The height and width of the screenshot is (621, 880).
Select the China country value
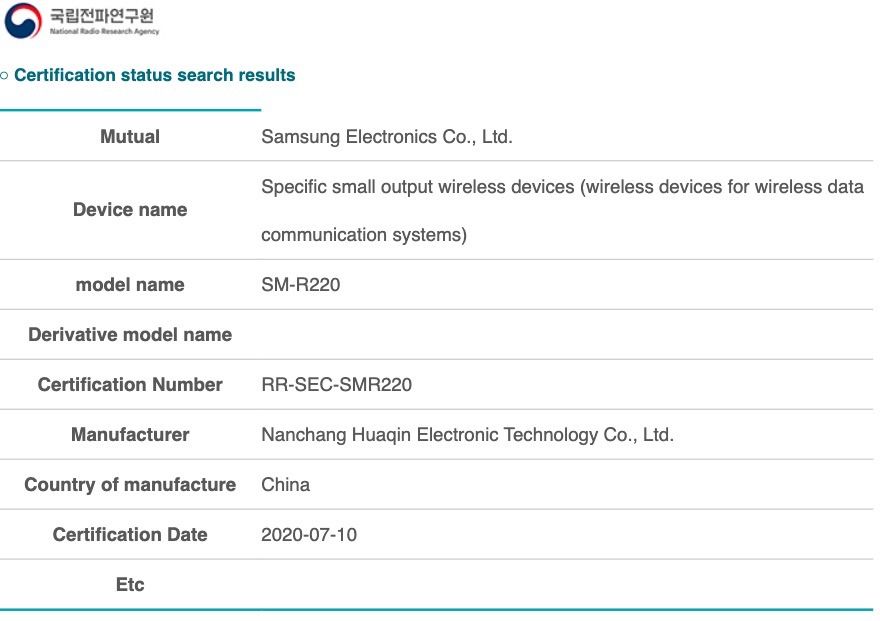285,484
